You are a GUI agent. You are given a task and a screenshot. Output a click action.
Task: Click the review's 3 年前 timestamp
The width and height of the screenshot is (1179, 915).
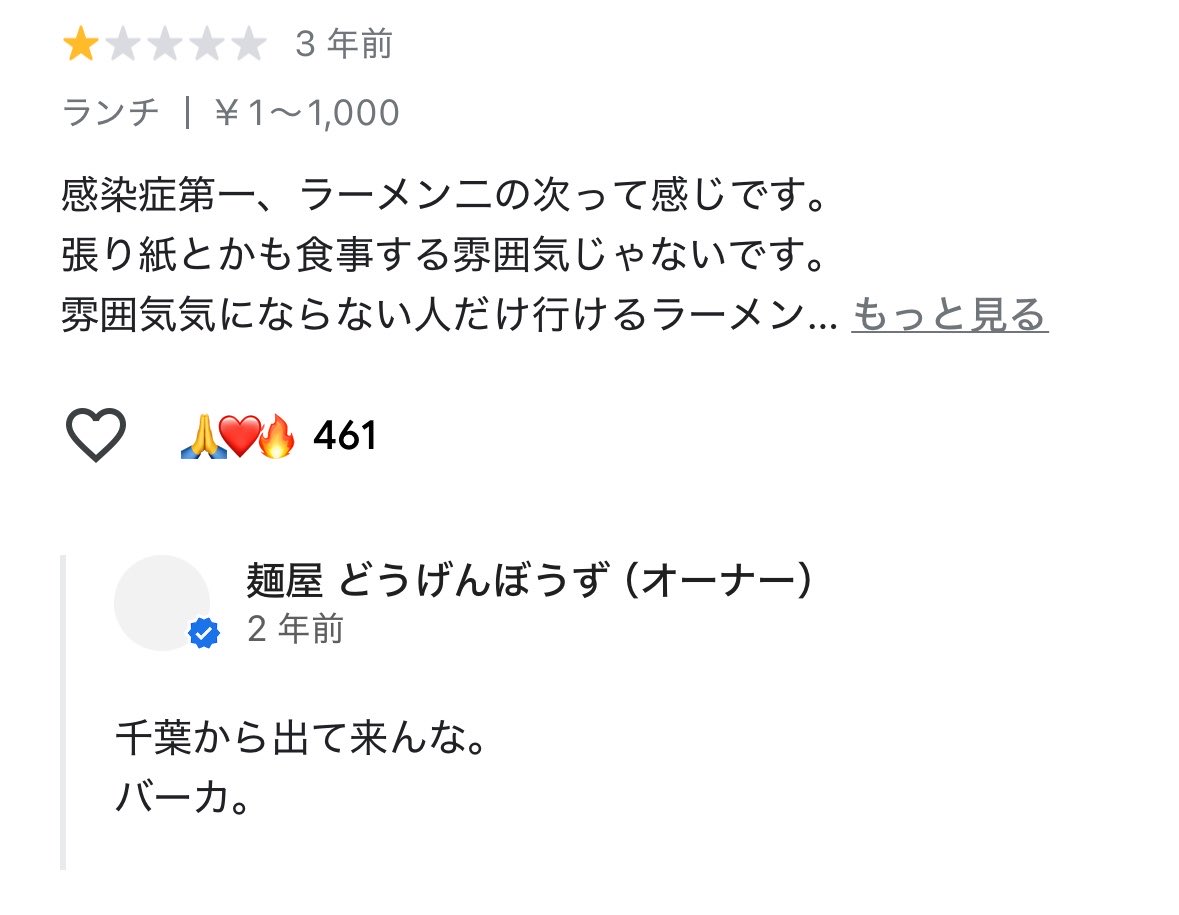click(x=344, y=44)
